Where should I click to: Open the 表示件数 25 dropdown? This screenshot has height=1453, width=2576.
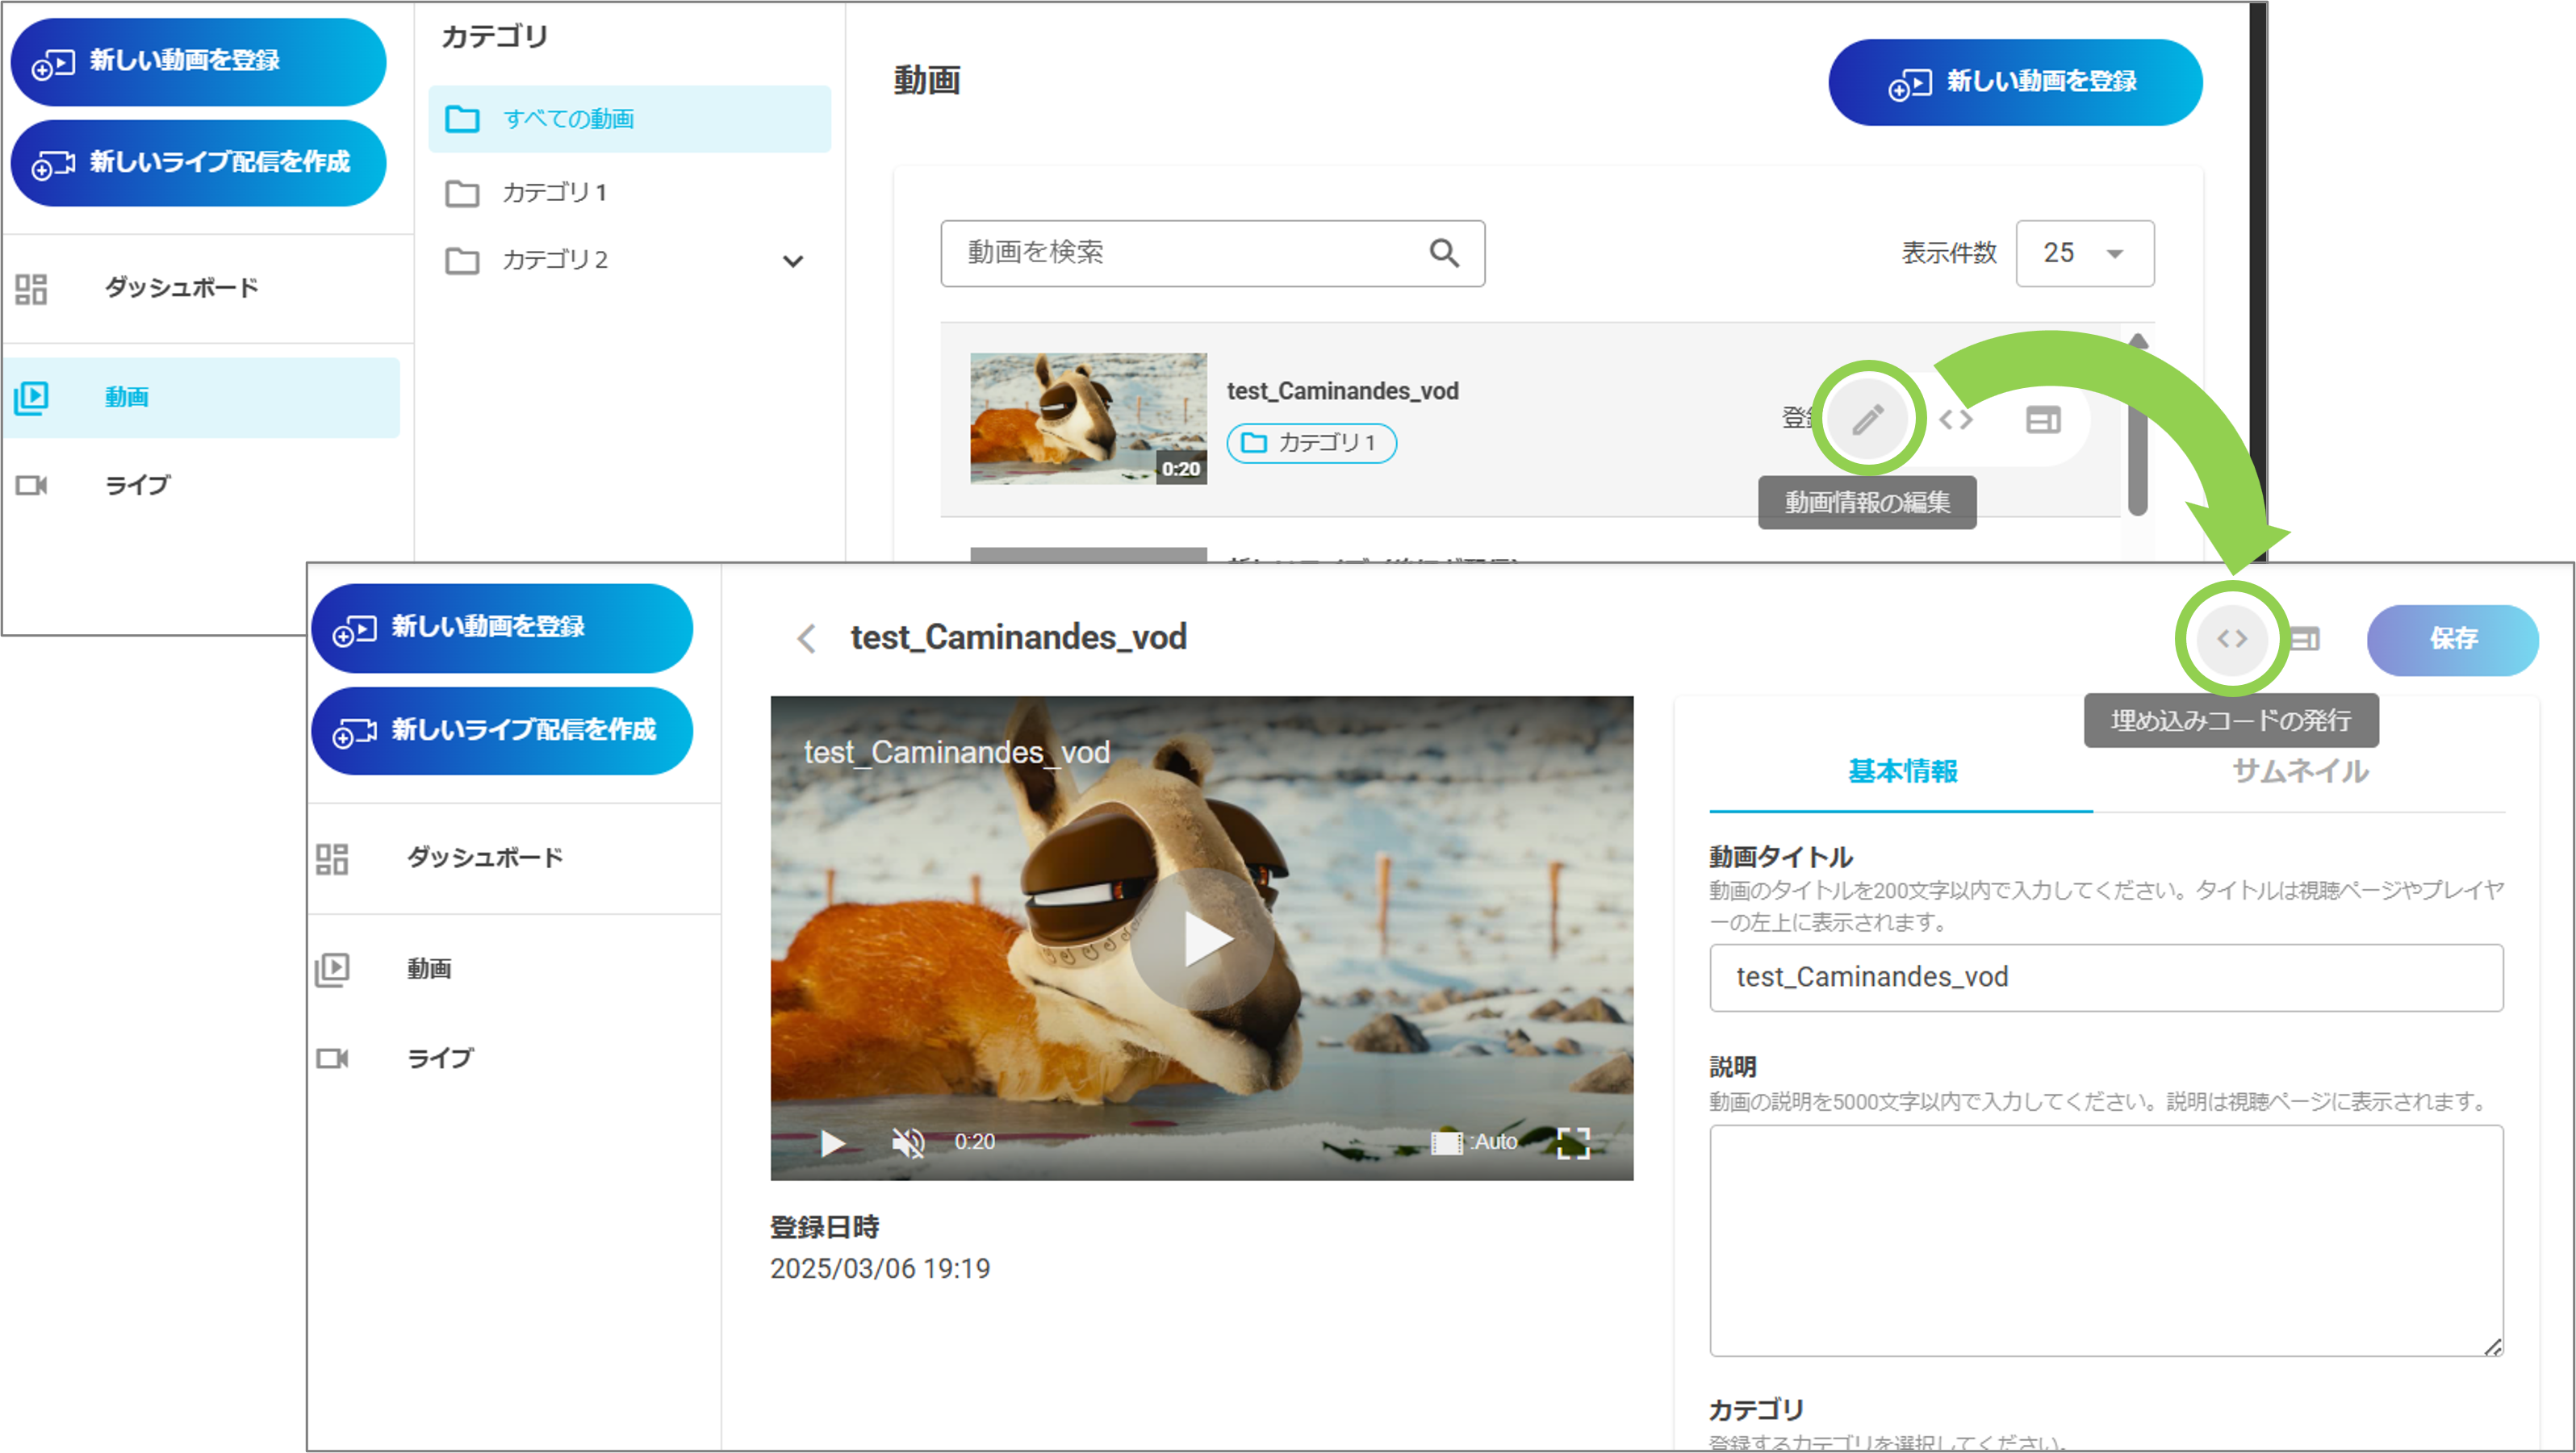point(2084,253)
